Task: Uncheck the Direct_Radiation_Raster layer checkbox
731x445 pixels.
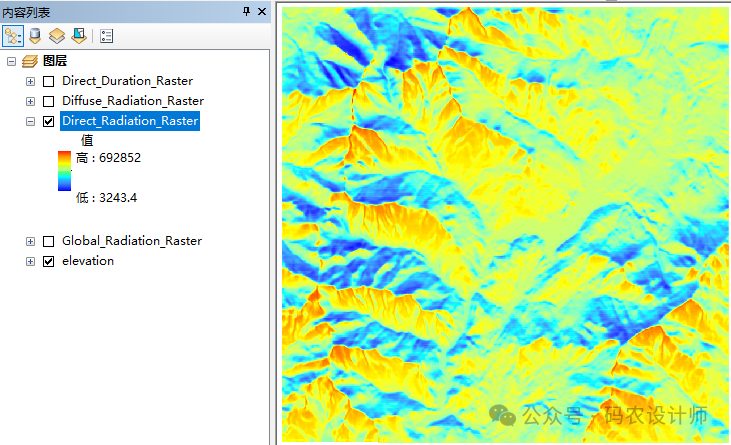Action: click(48, 121)
